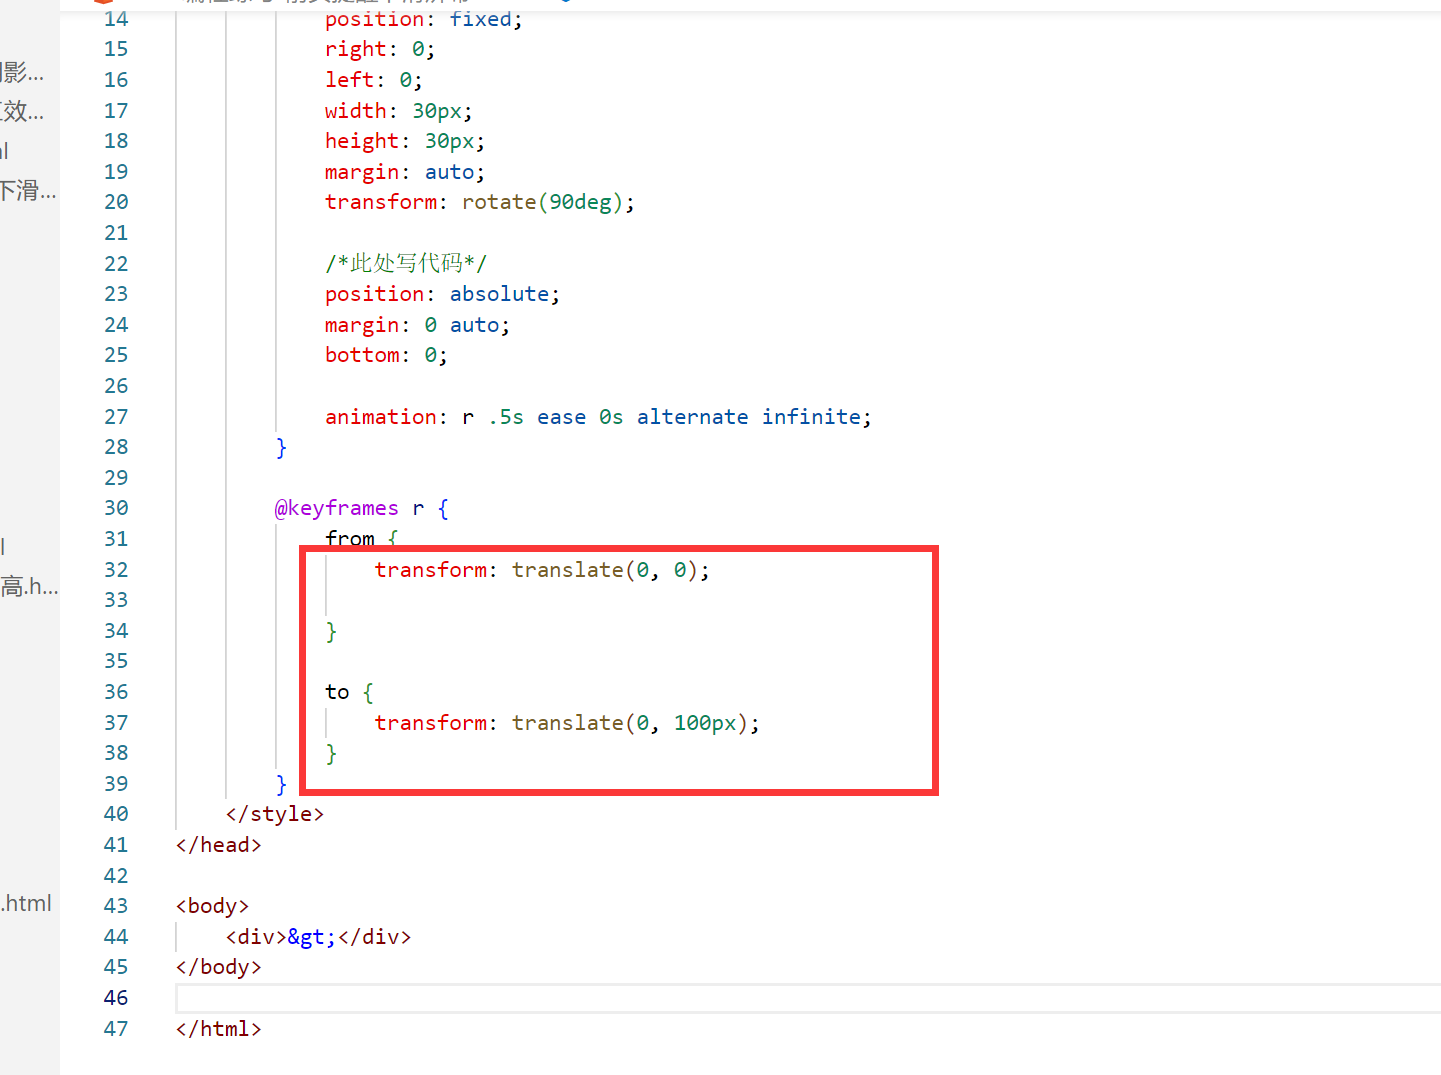Click the closing '</body>' tag
This screenshot has width=1441, height=1075.
pos(219,967)
